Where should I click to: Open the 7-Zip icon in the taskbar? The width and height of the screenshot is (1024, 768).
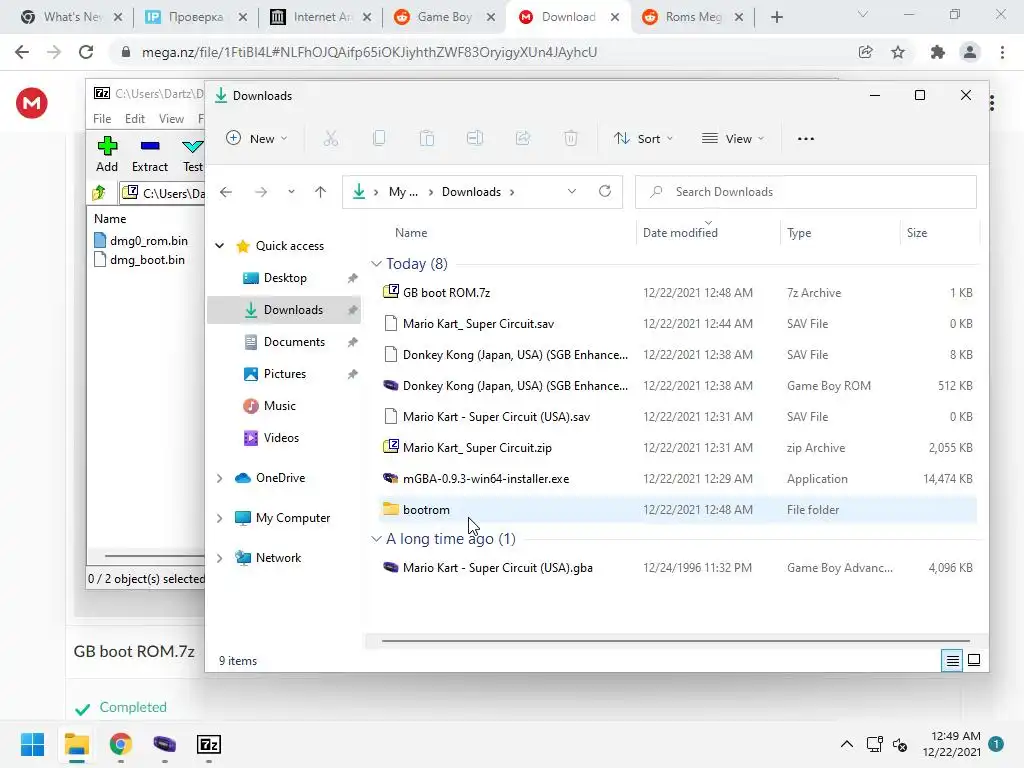point(209,744)
